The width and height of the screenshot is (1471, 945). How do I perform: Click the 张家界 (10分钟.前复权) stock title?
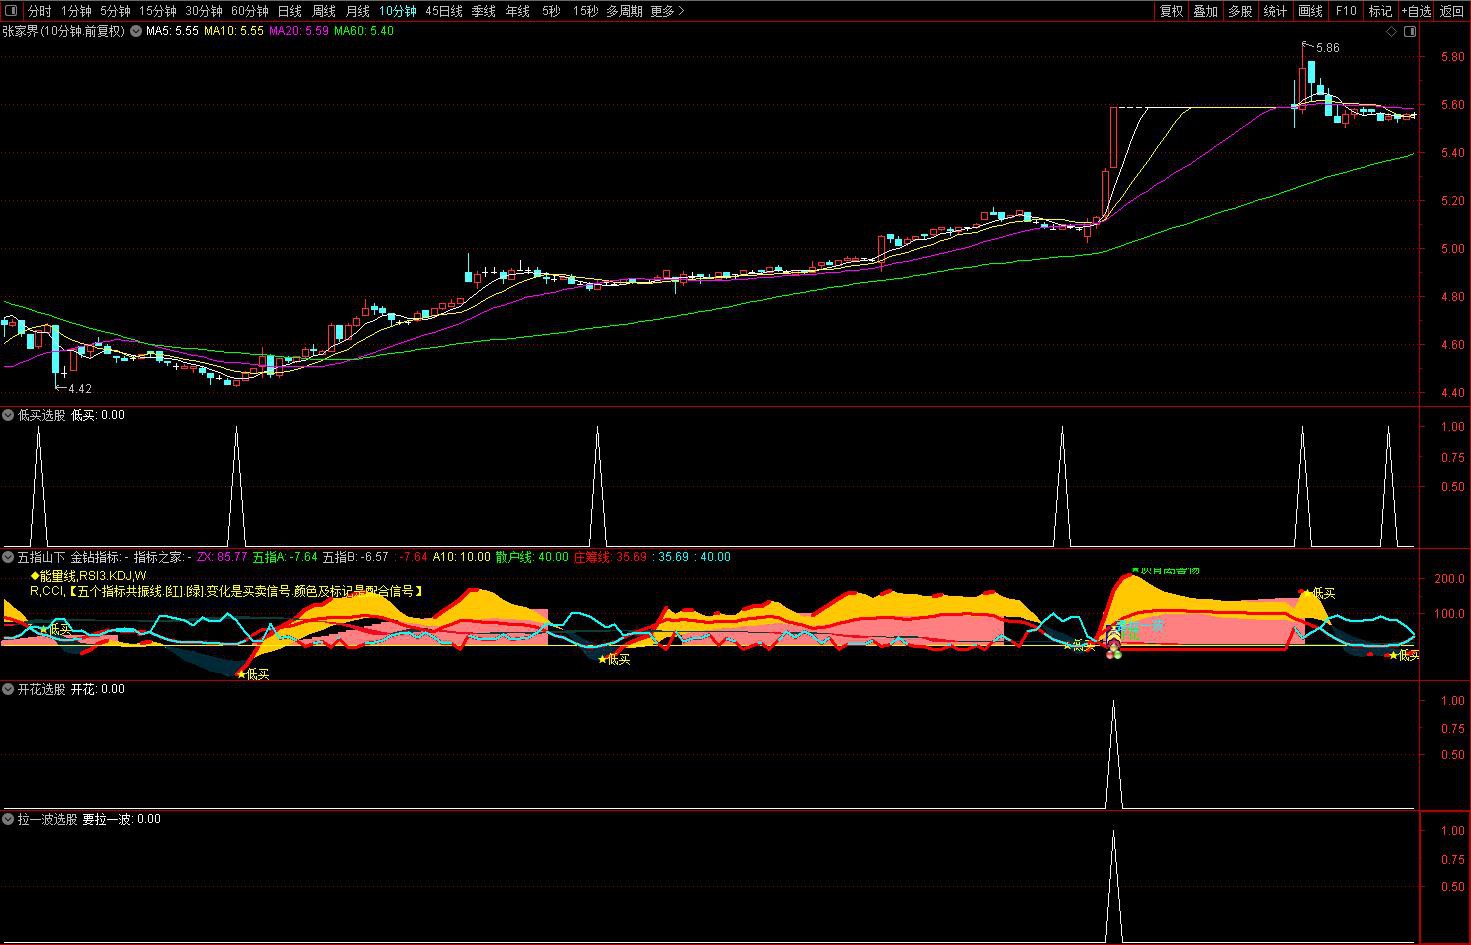pyautogui.click(x=63, y=31)
